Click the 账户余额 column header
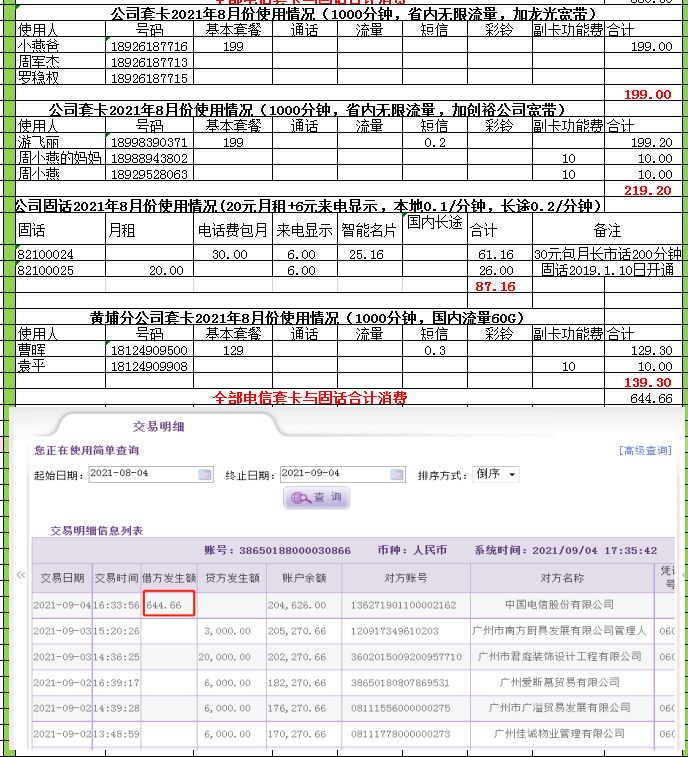This screenshot has height=757, width=688. [x=303, y=577]
